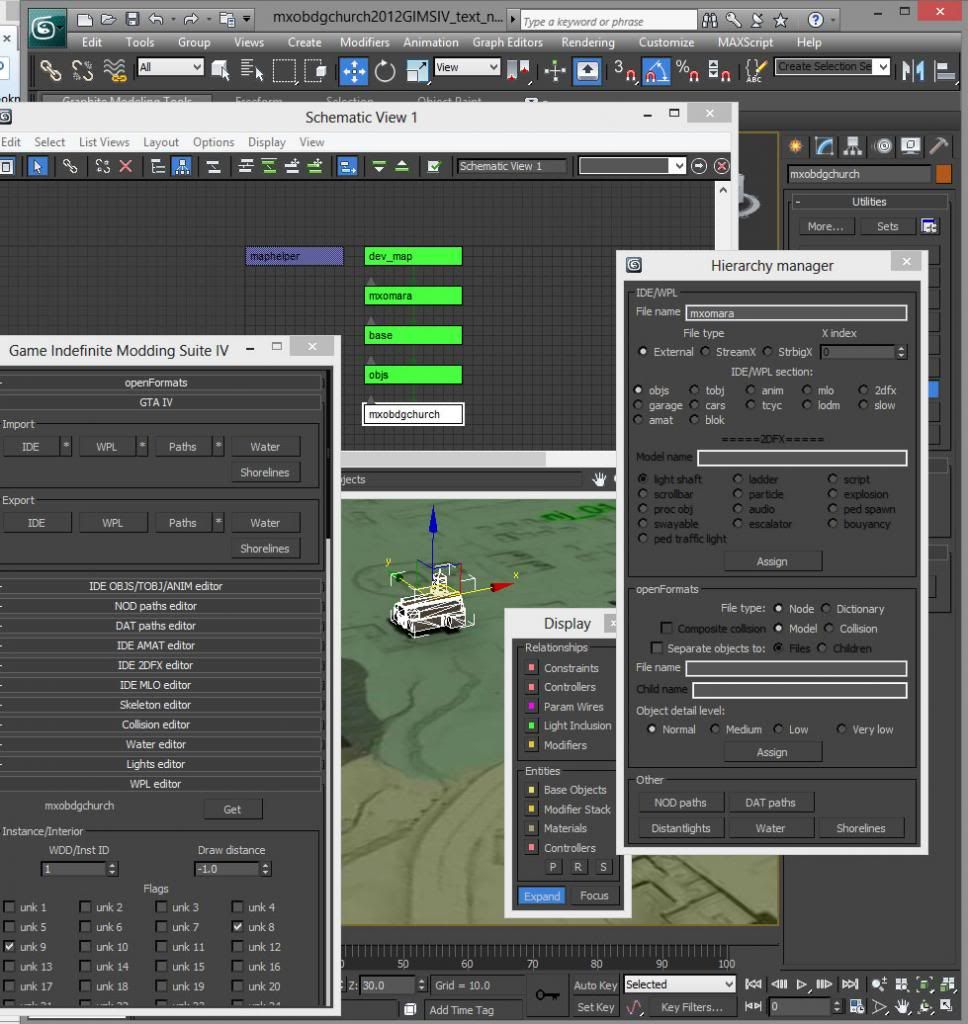
Task: Expand the Collision editor rollout
Action: (x=156, y=724)
